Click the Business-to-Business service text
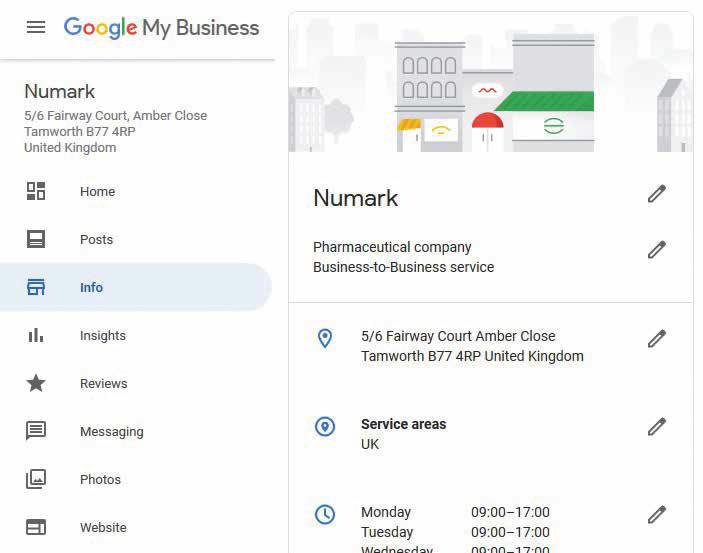703x553 pixels. click(404, 267)
